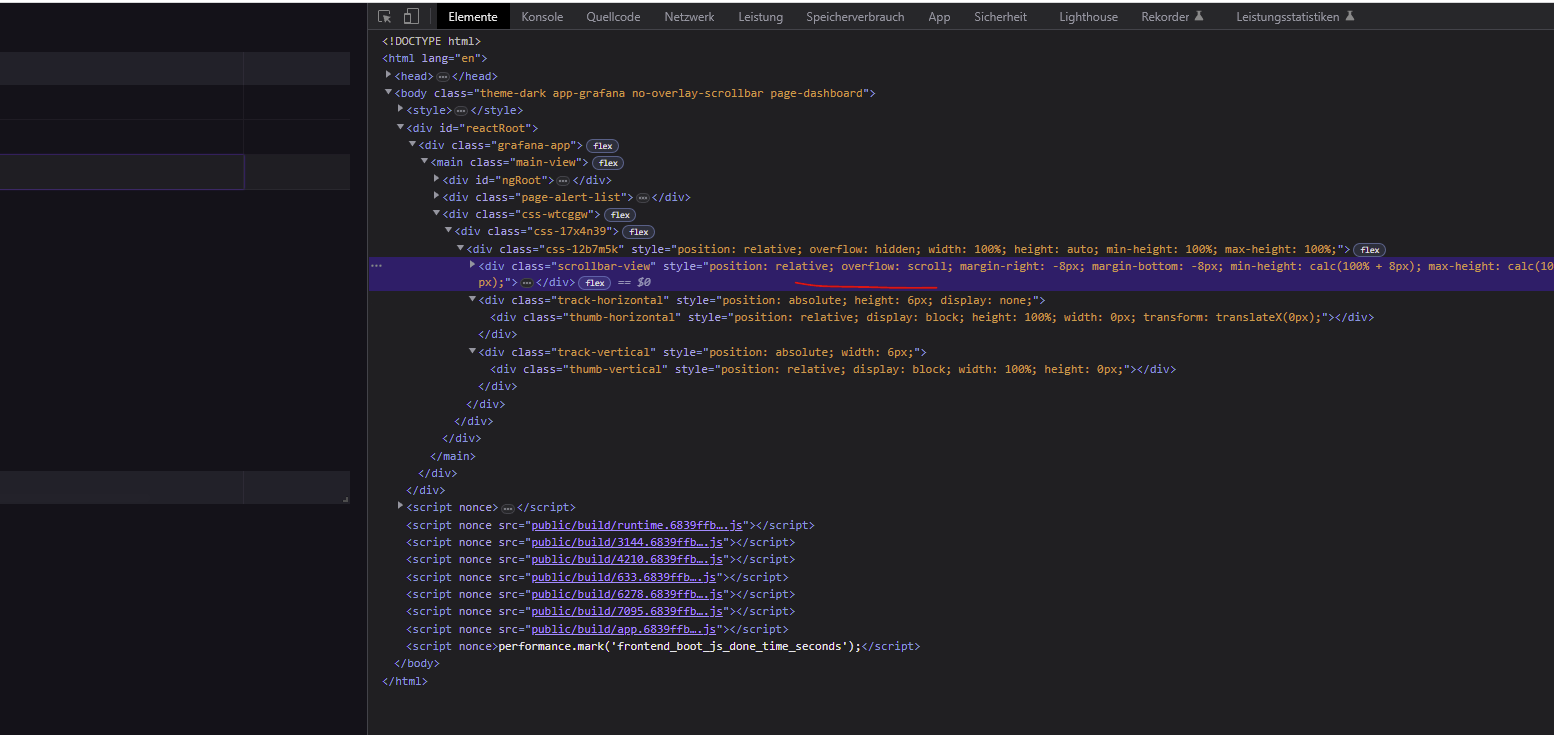The width and height of the screenshot is (1554, 735).
Task: Collapse the reactRoot div node
Action: point(400,127)
